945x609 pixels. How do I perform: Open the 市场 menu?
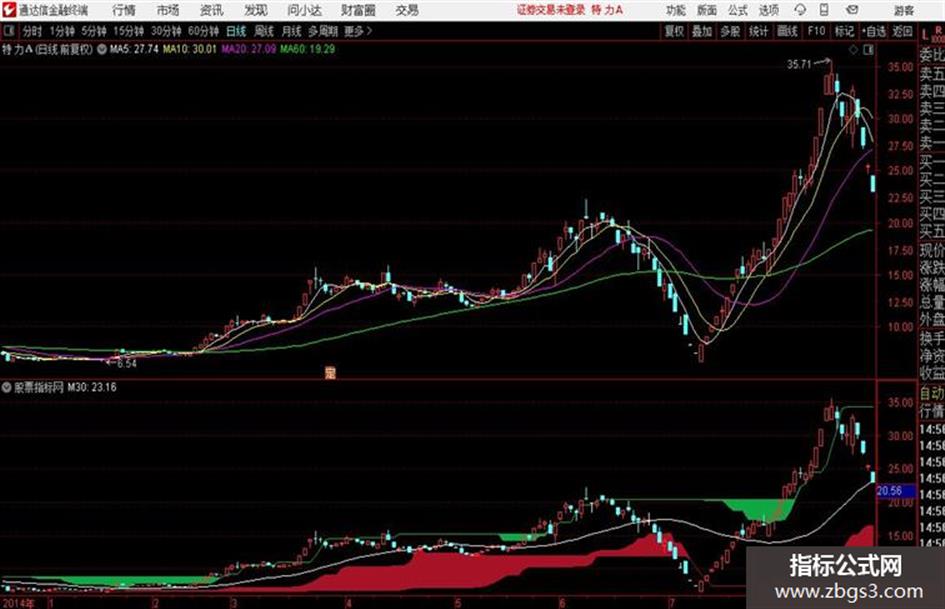[168, 10]
